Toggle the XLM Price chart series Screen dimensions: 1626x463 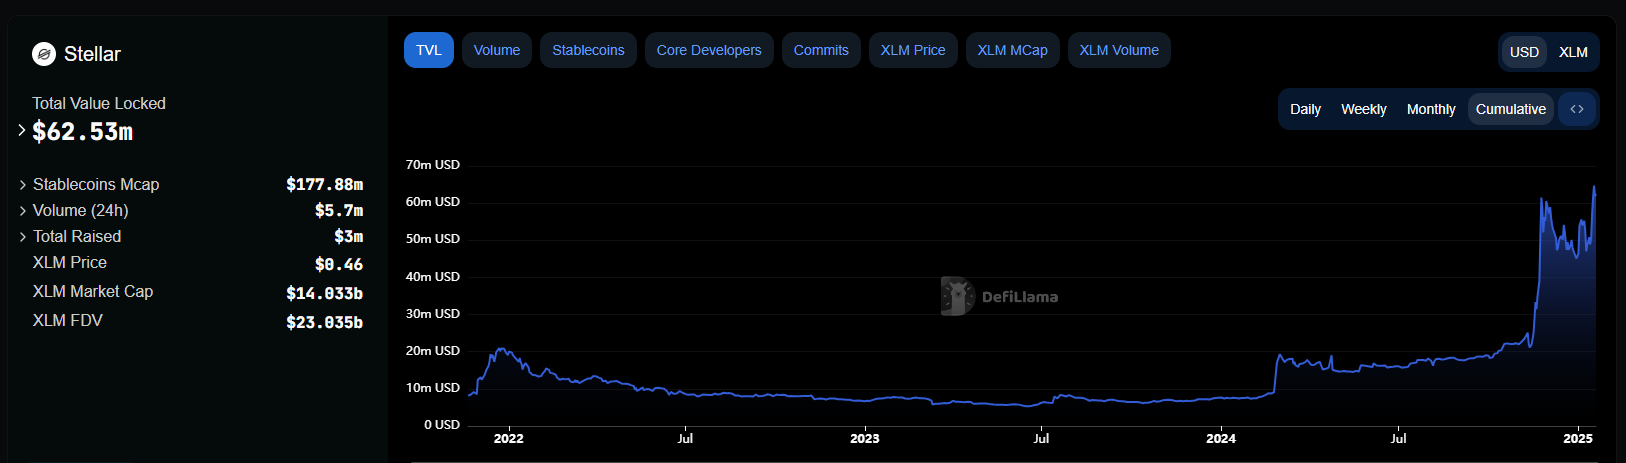(x=913, y=50)
